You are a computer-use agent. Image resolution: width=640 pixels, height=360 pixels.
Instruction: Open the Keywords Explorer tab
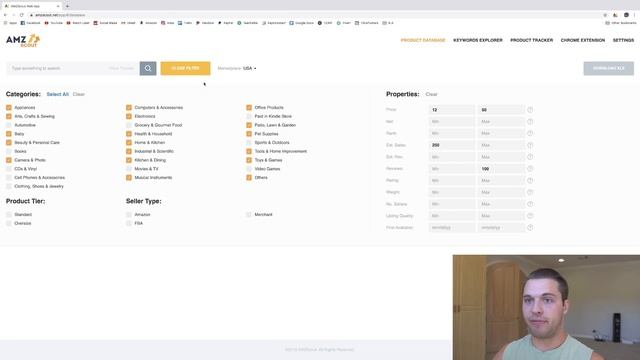478,40
